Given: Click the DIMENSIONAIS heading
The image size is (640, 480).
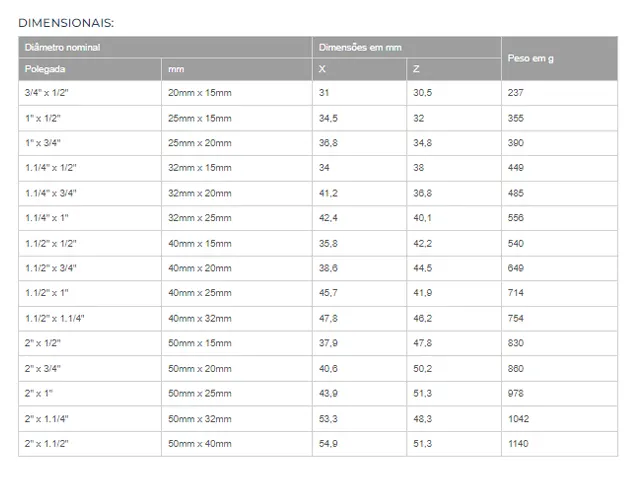Looking at the screenshot, I should coord(66,23).
